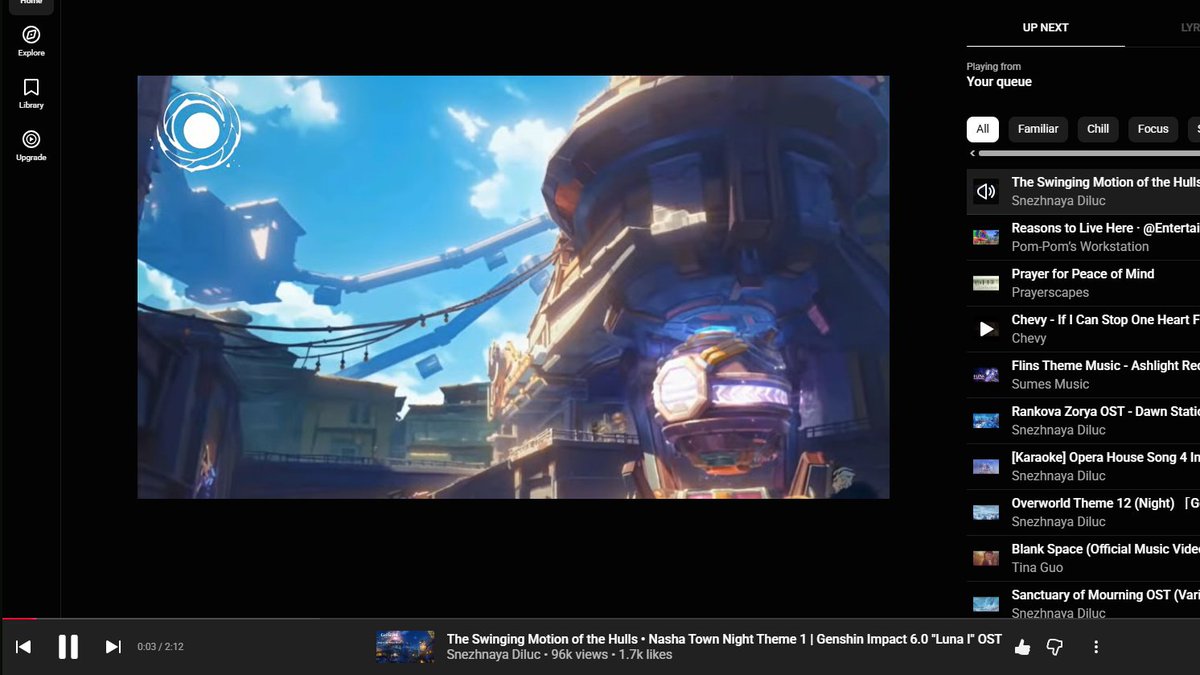Click the video player artwork
The image size is (1200, 675).
(x=513, y=287)
